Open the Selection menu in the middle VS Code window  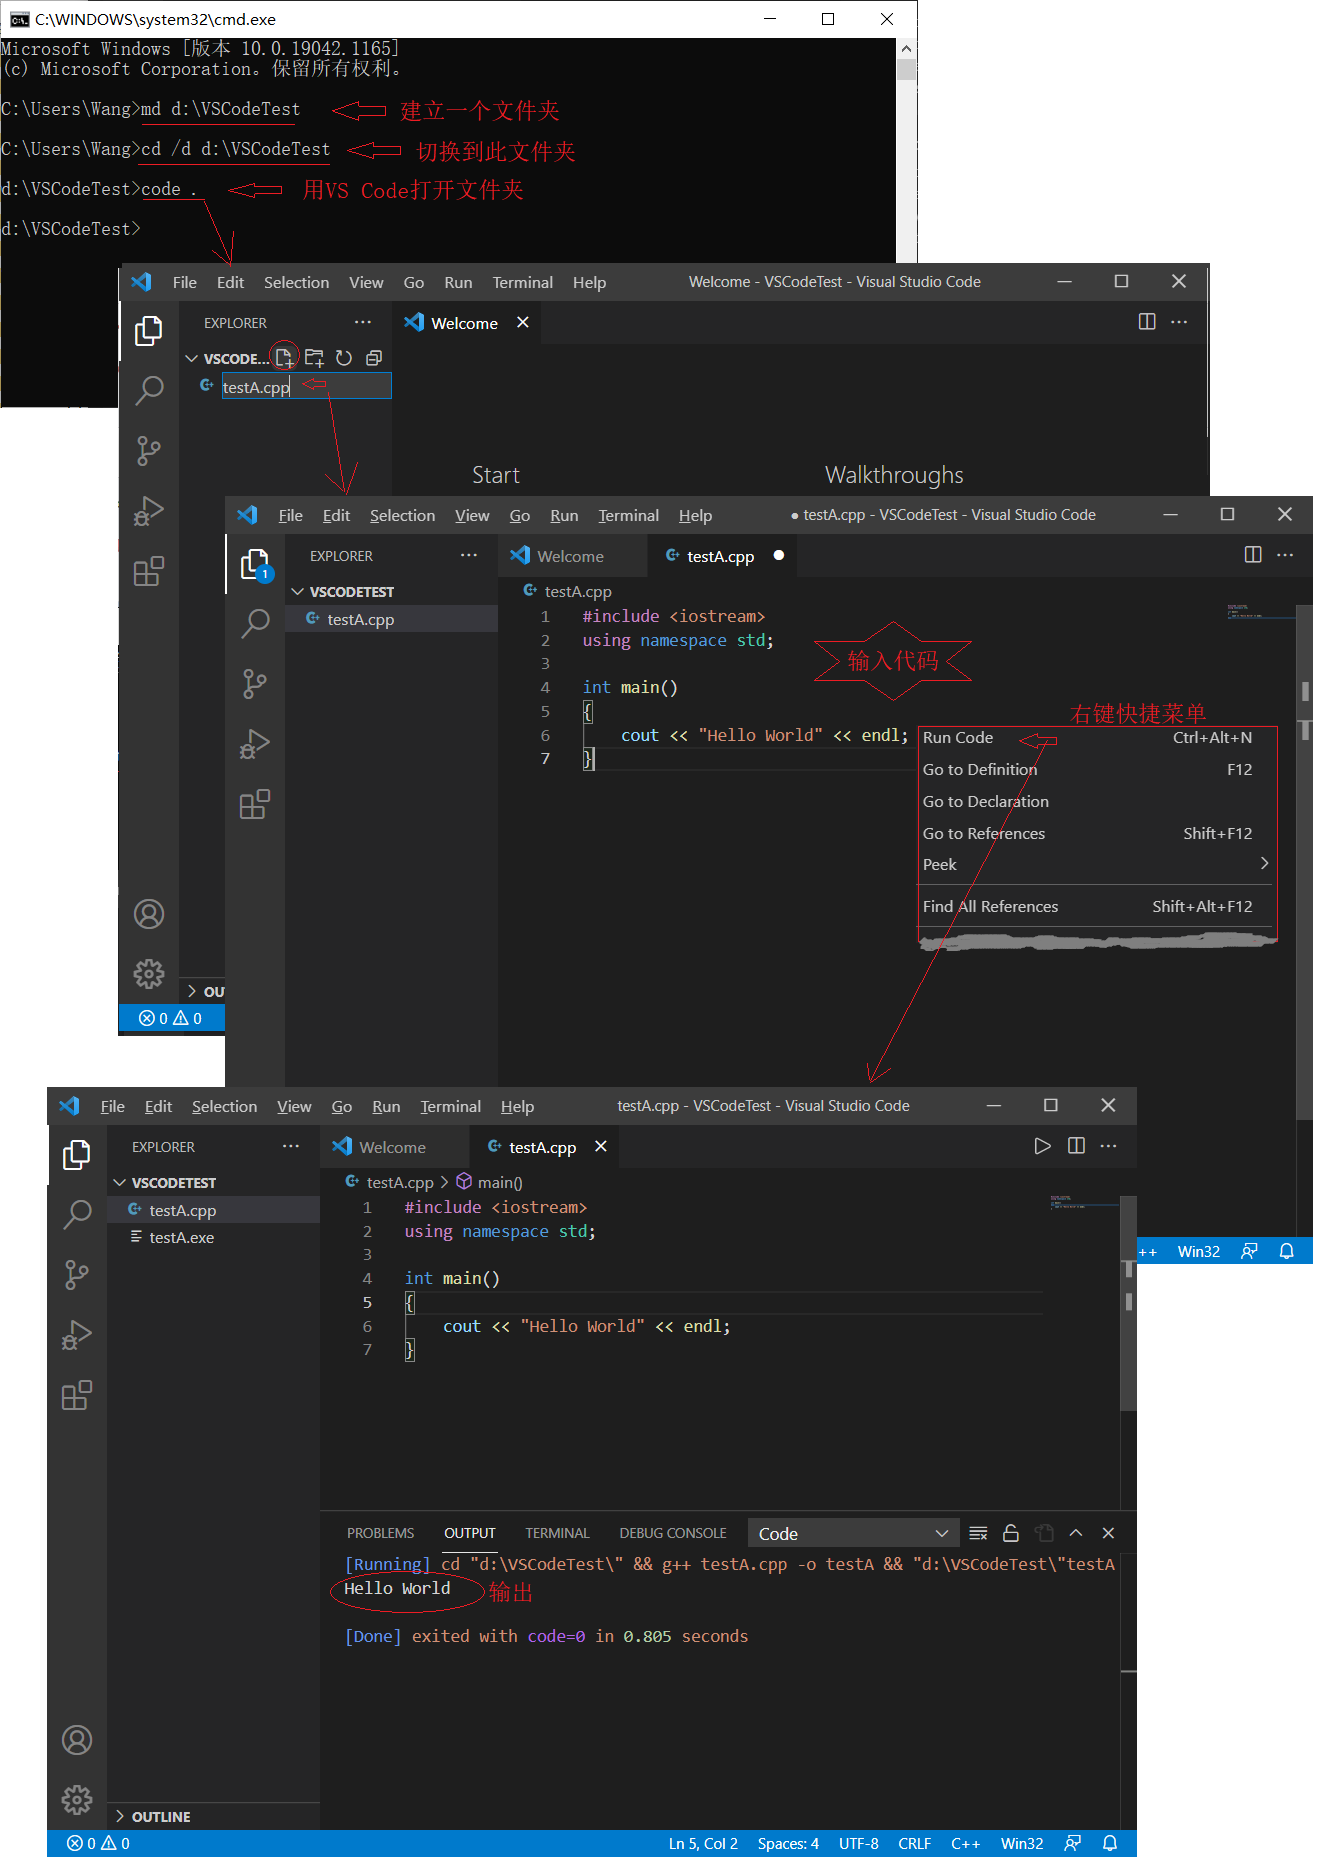tap(402, 515)
